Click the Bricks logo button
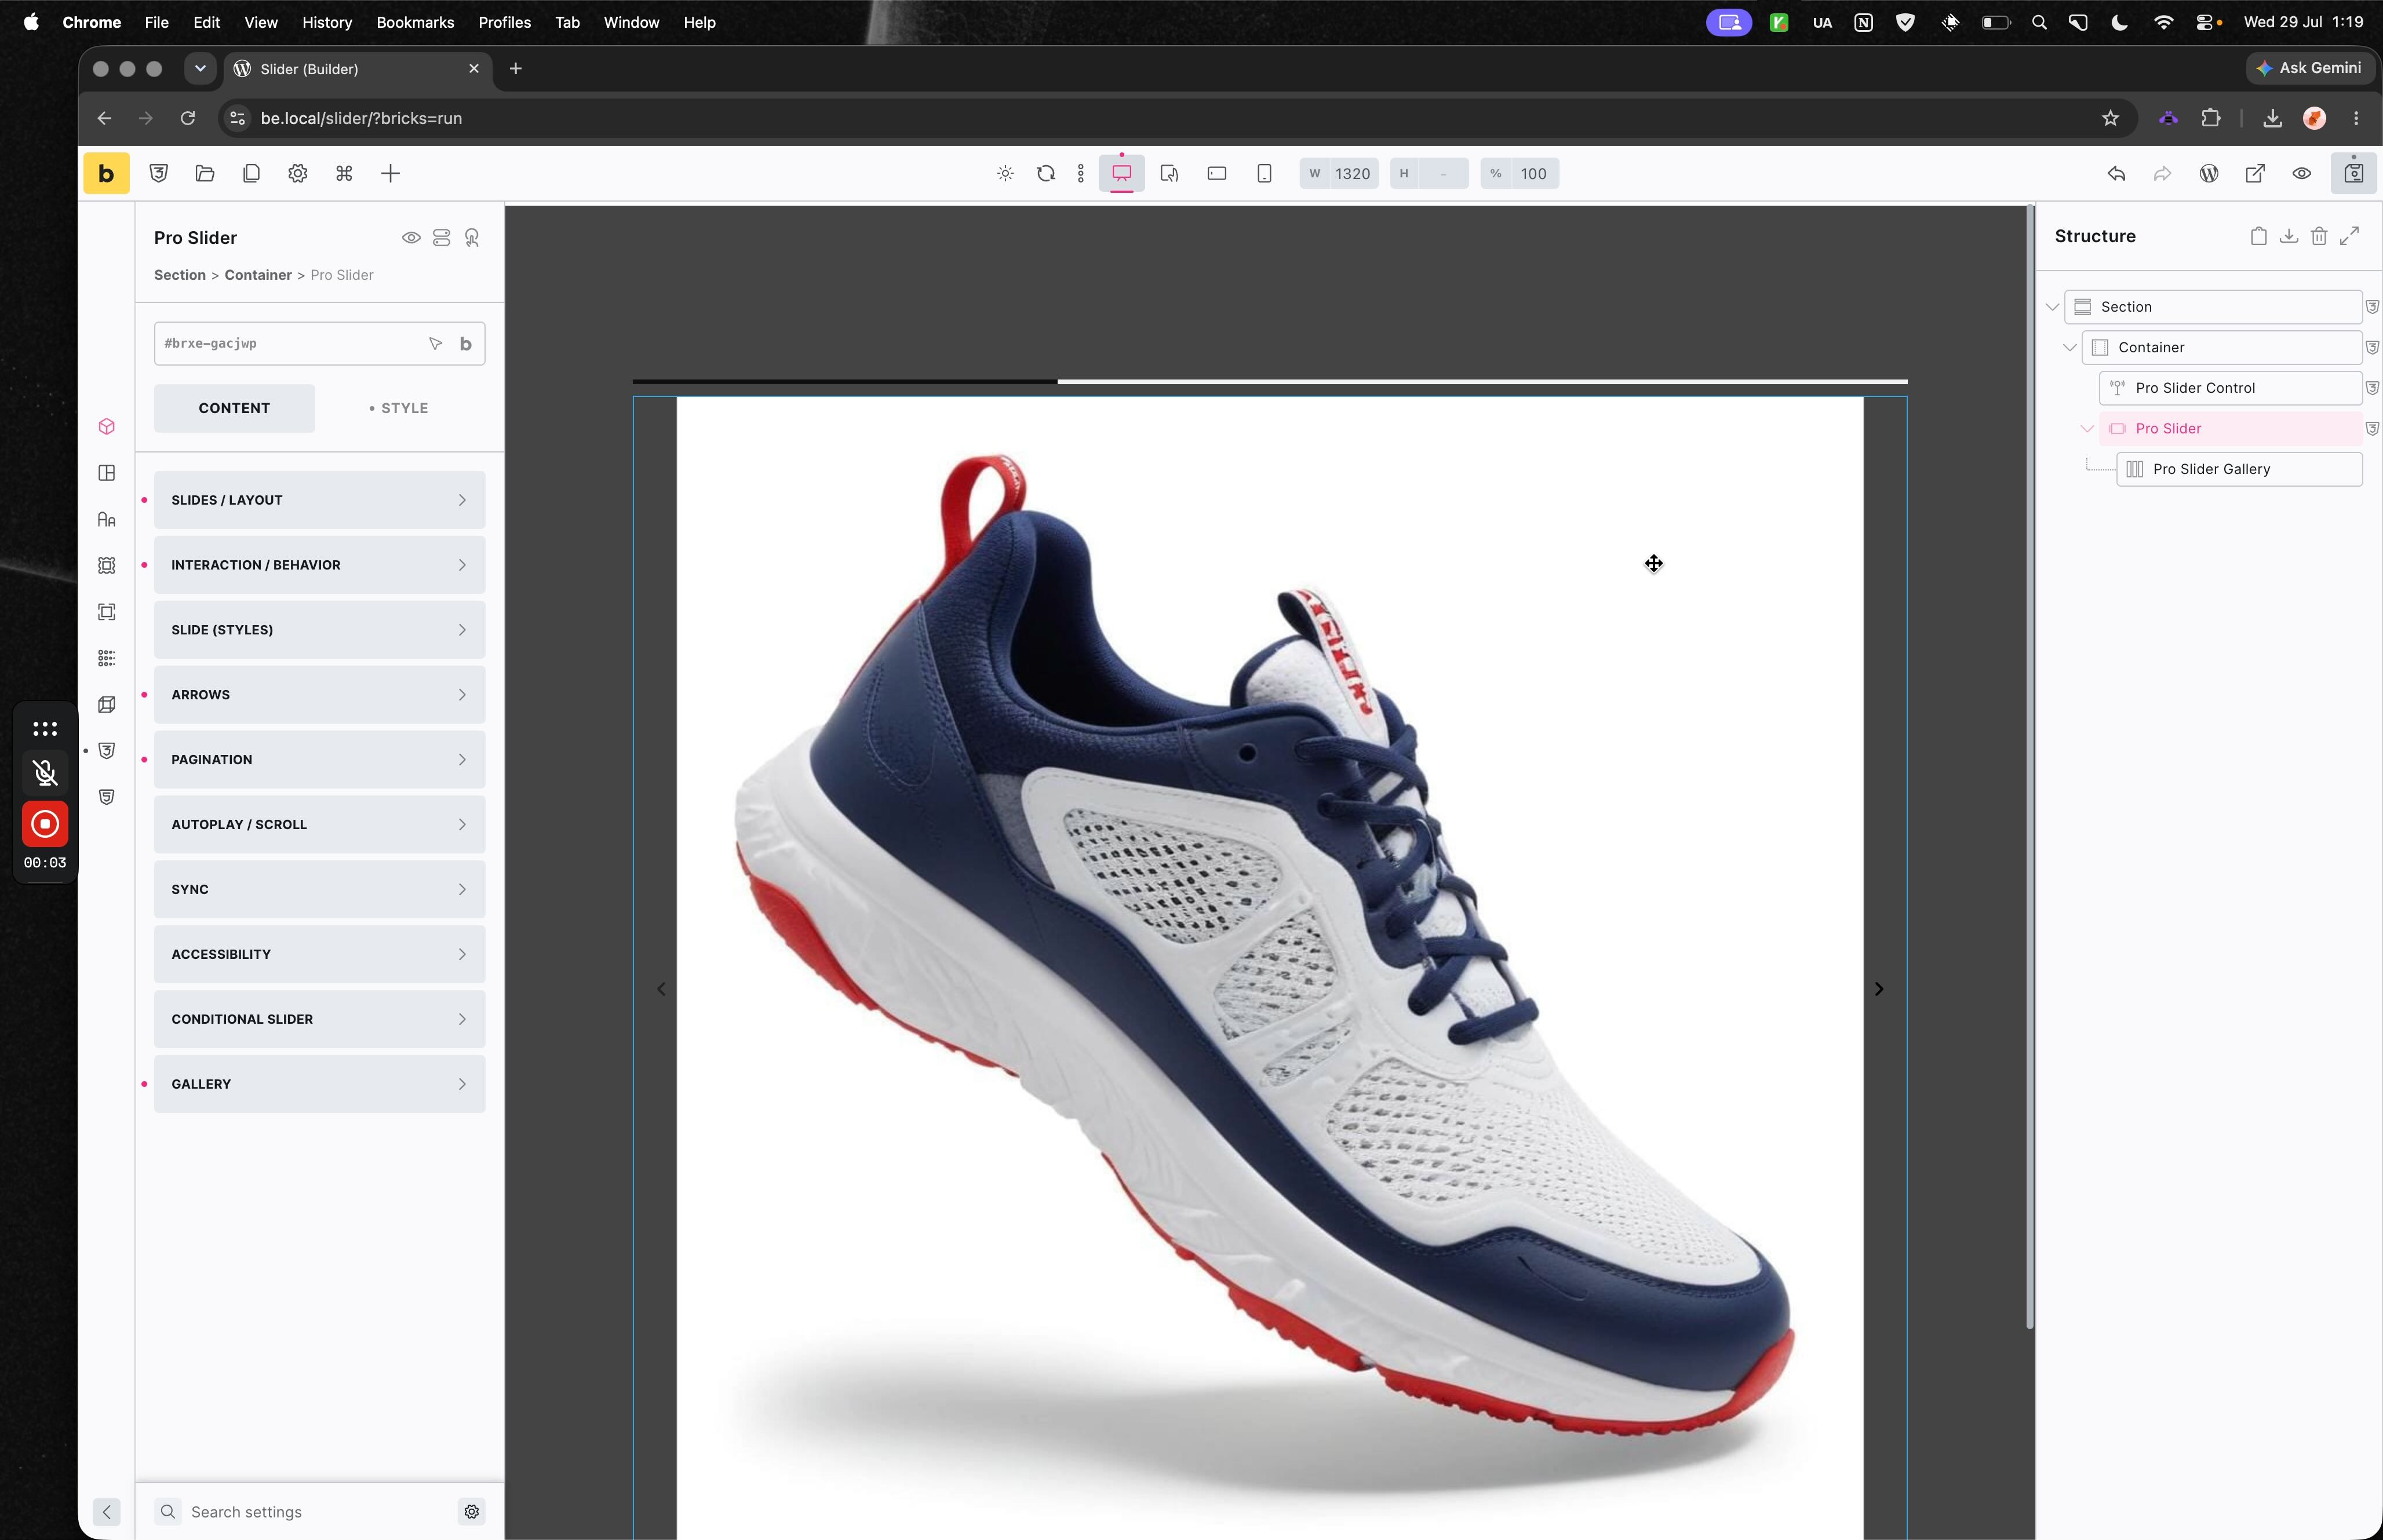The width and height of the screenshot is (2383, 1540). click(x=106, y=173)
